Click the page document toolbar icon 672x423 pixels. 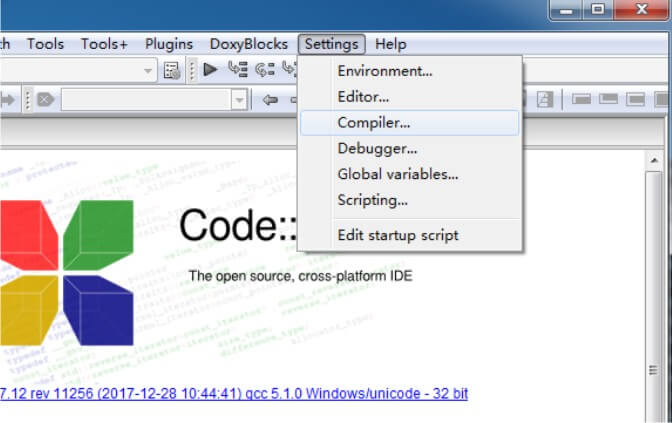544,99
